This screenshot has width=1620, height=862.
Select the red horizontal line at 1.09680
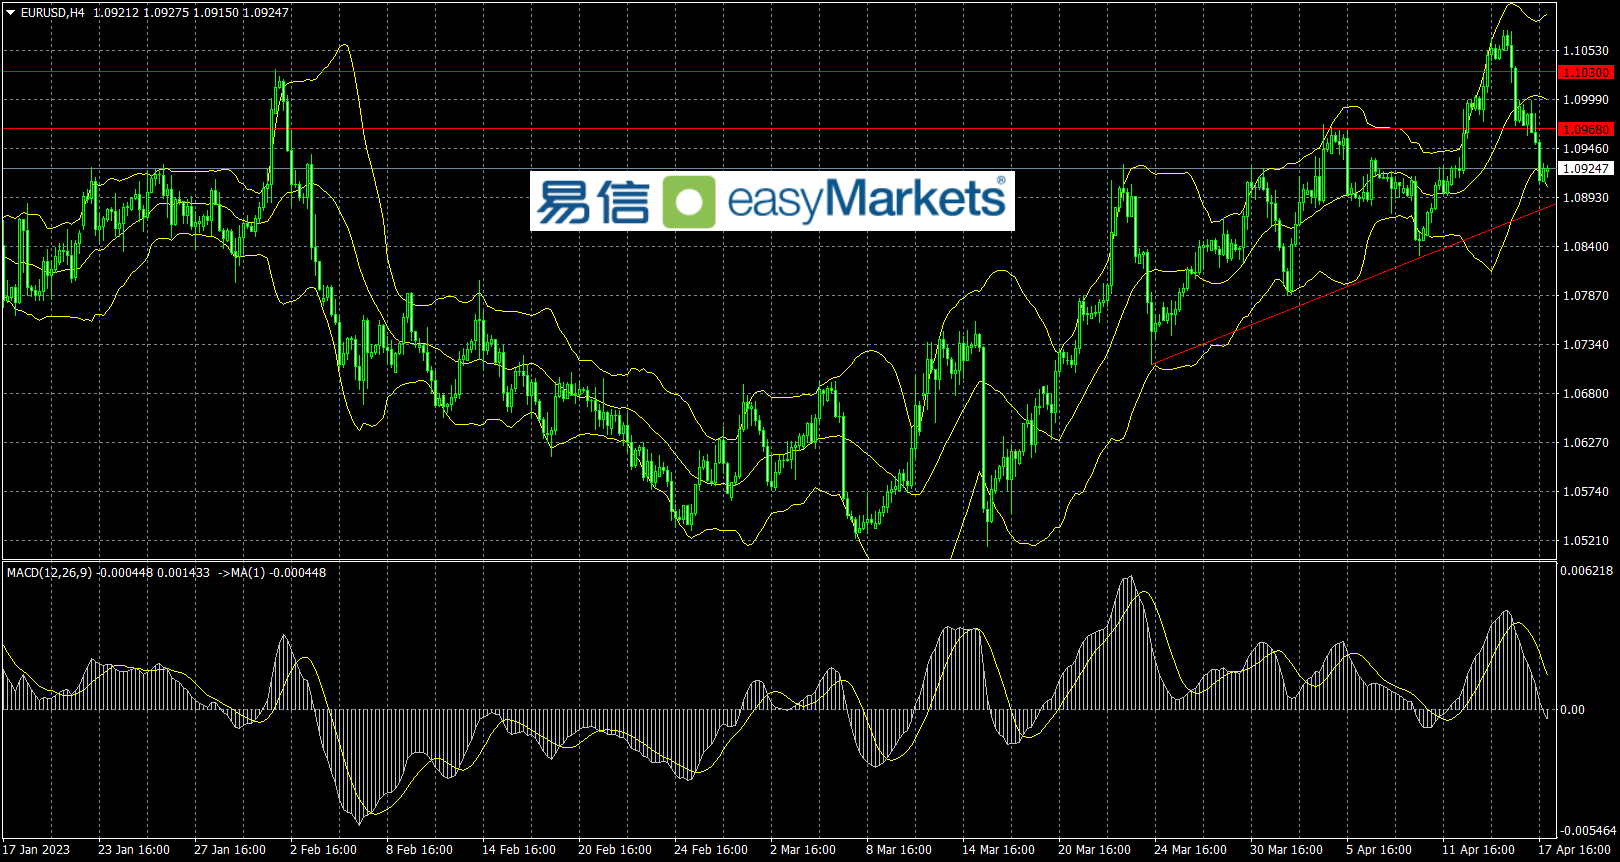pos(780,129)
